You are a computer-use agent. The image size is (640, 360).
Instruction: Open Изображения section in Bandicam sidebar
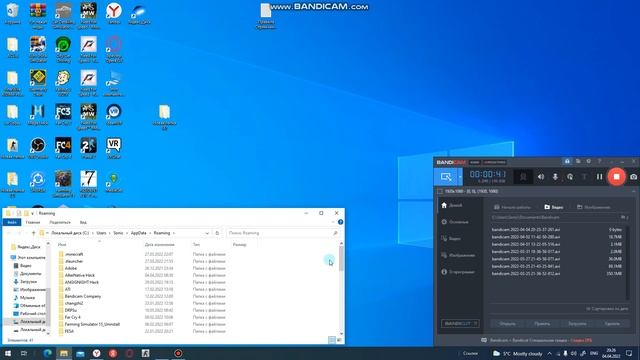458,255
